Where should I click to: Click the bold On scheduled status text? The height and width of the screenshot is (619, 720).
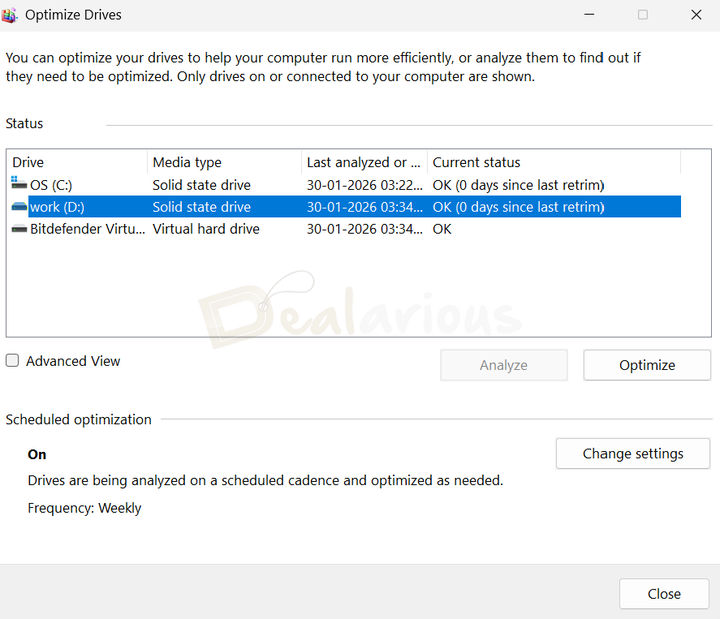point(37,455)
